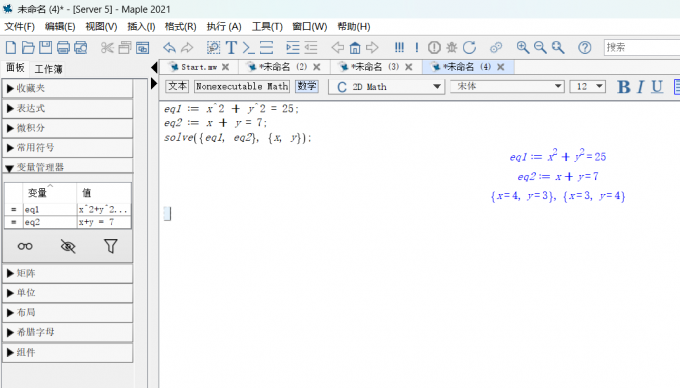Open the 宋体 font dropdown
Image resolution: width=680 pixels, height=388 pixels.
[507, 86]
